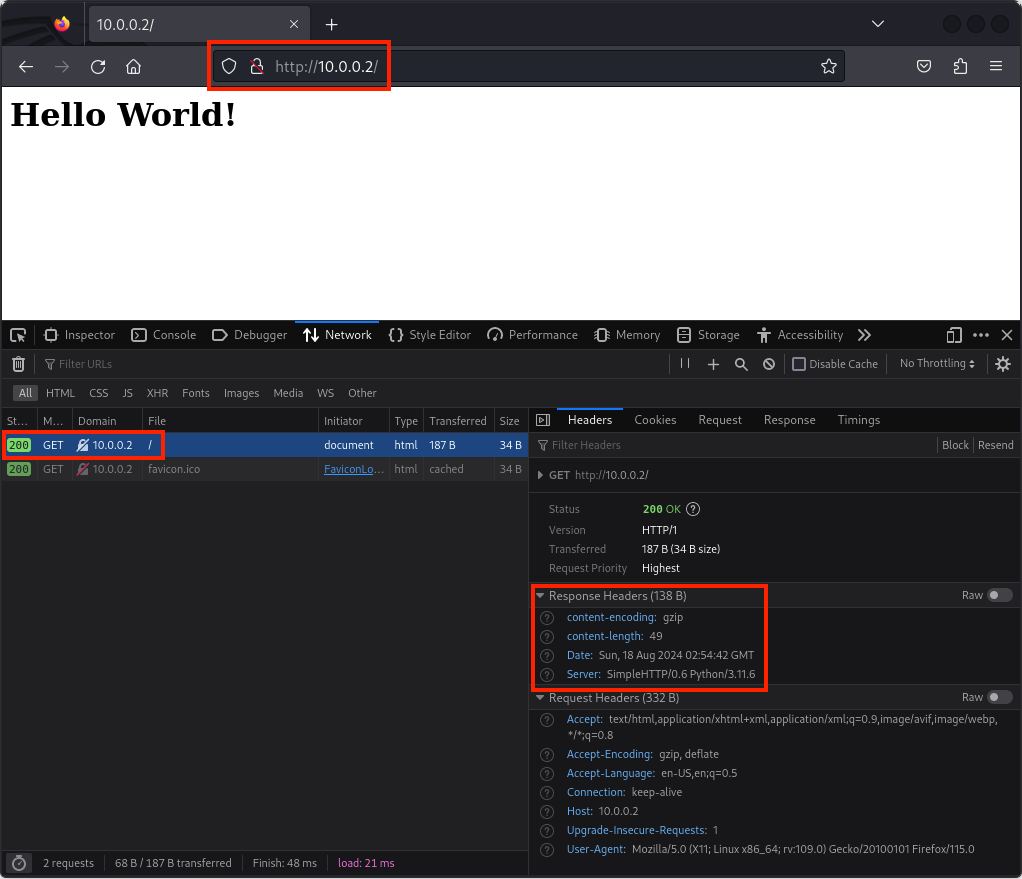Collapse the Response Headers section

(x=541, y=596)
